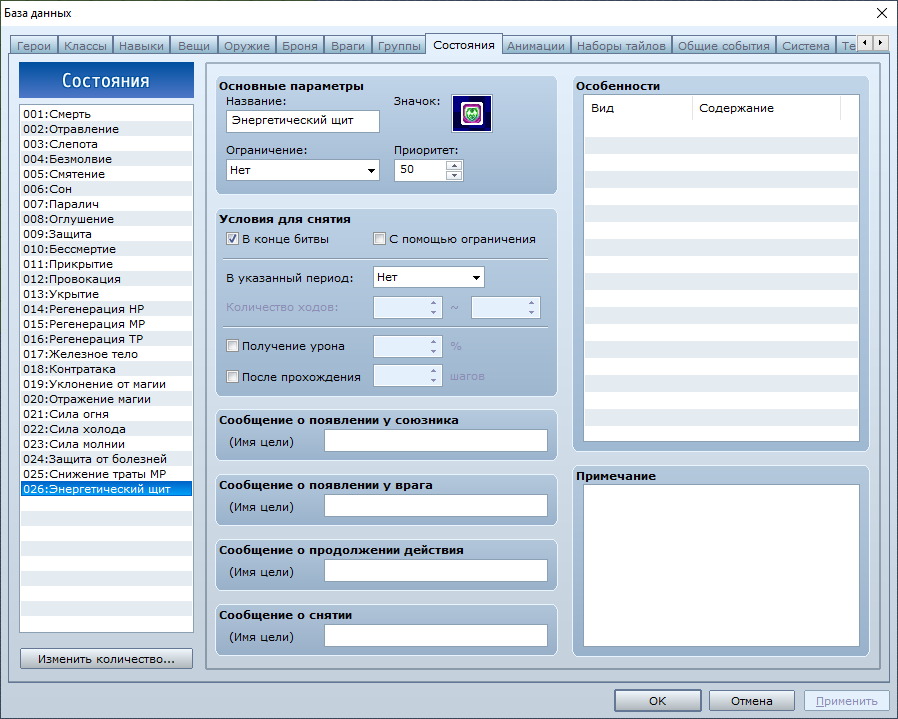898x719 pixels.
Task: Click the Примечание notes text area
Action: tap(721, 565)
